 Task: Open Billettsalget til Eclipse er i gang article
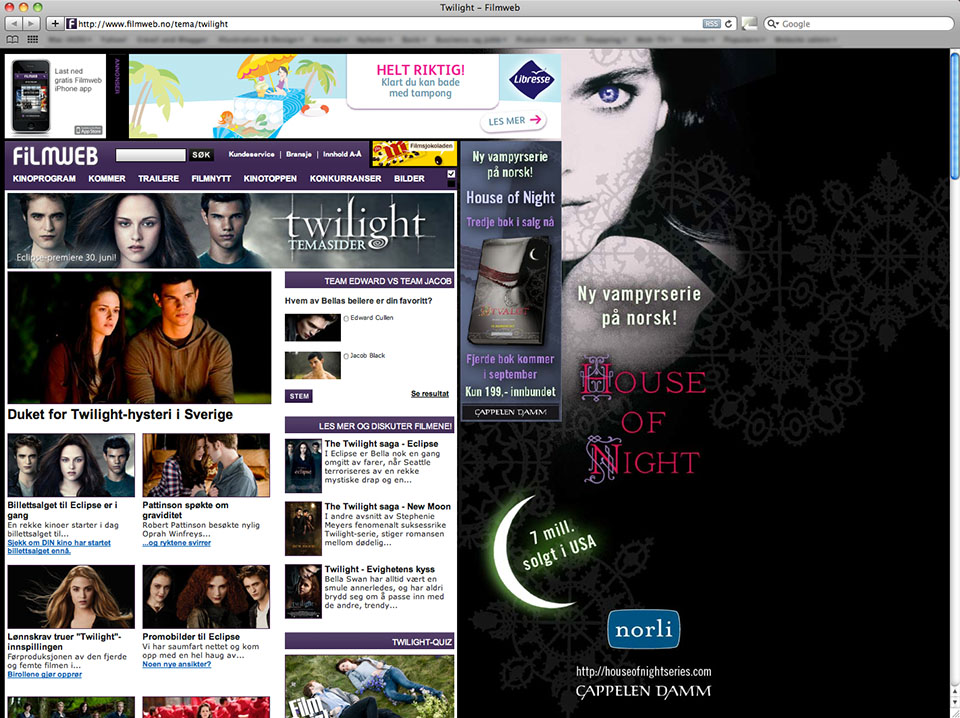(x=62, y=510)
